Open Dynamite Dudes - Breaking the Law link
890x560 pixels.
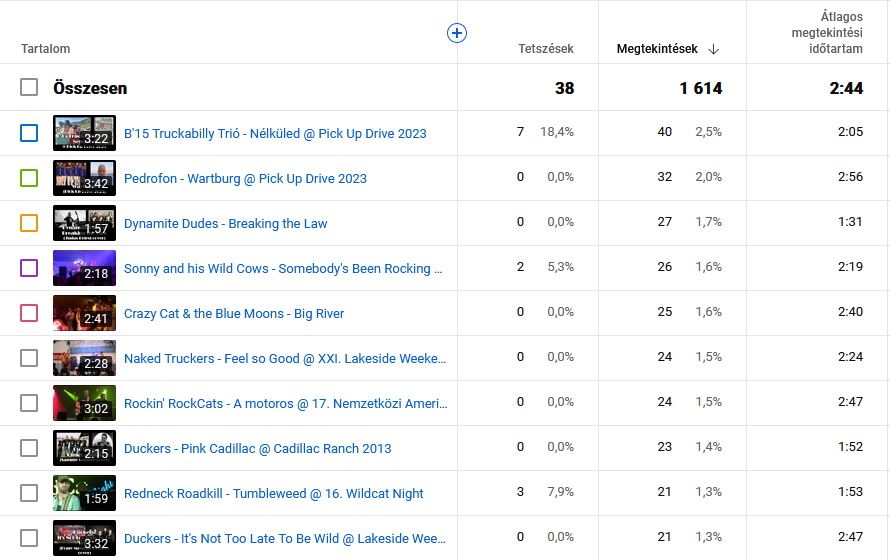(x=225, y=223)
